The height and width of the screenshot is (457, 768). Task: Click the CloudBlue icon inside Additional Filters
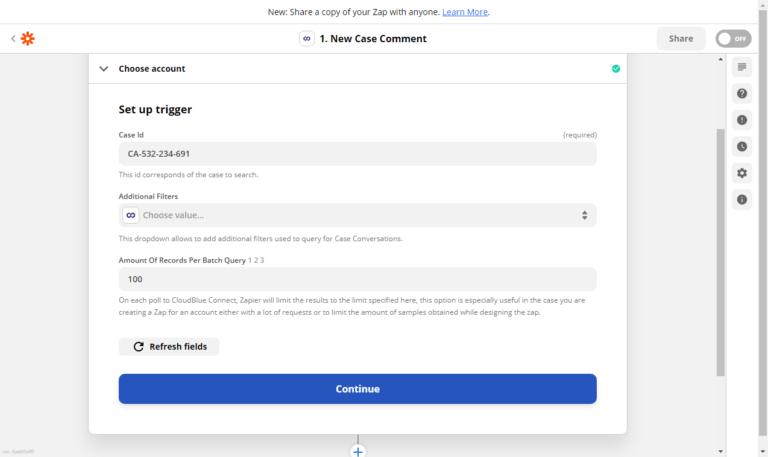point(131,215)
